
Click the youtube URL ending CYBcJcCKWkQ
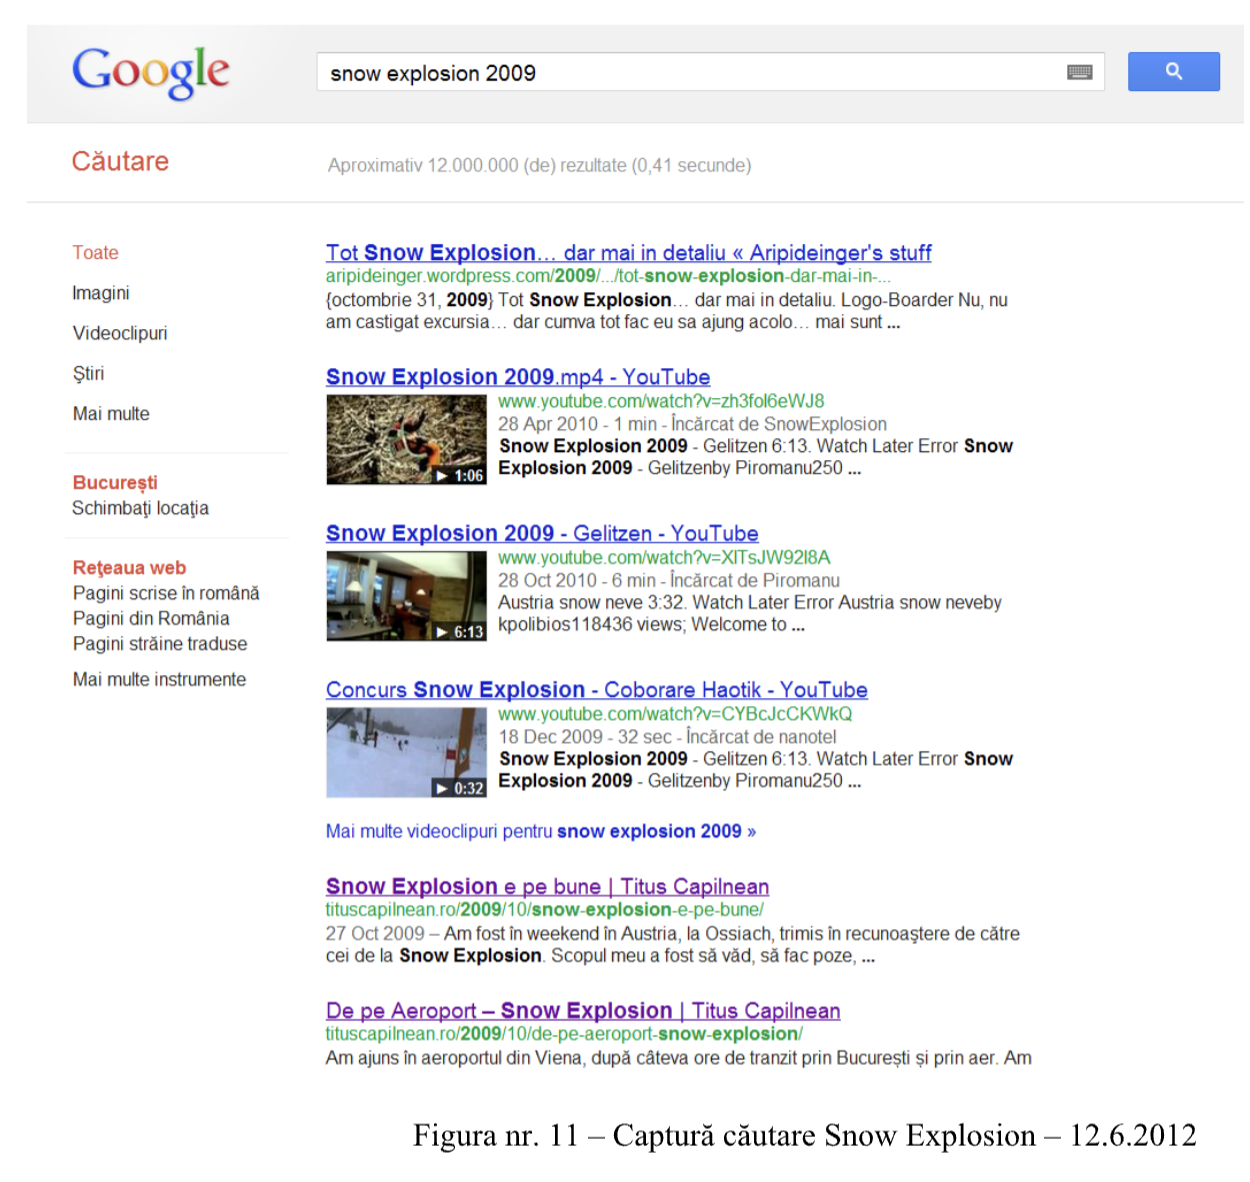click(x=675, y=714)
